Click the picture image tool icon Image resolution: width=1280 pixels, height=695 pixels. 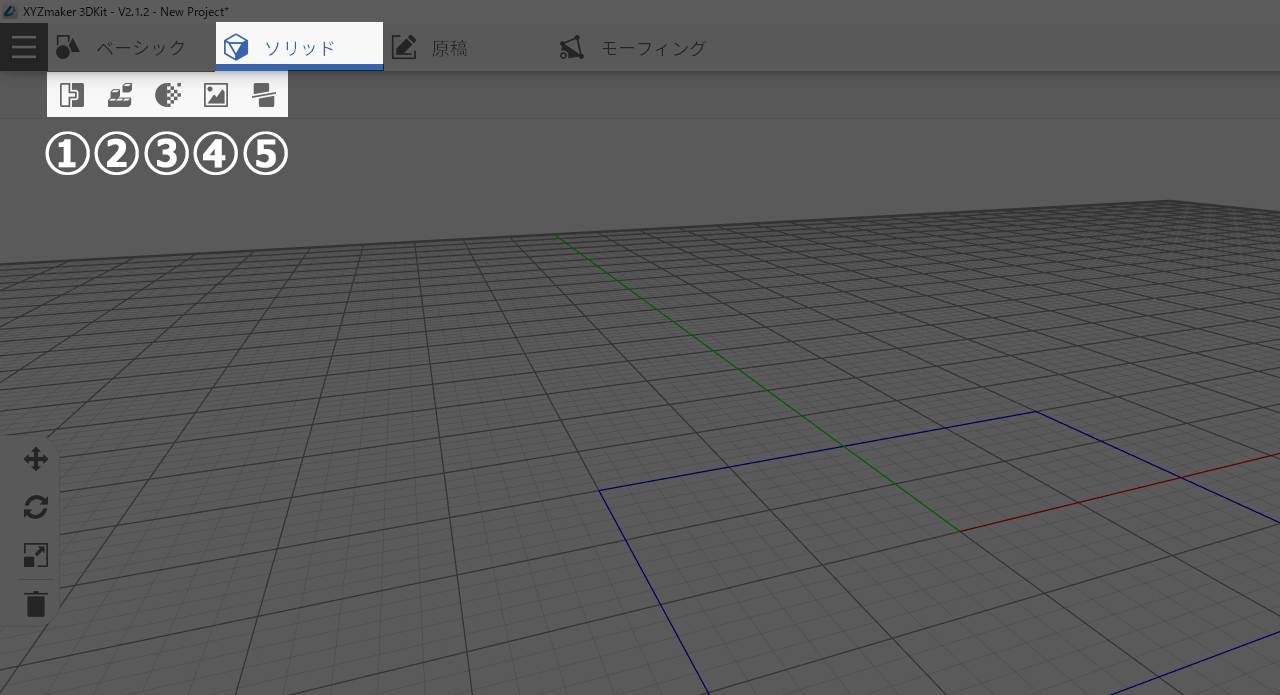[x=216, y=95]
